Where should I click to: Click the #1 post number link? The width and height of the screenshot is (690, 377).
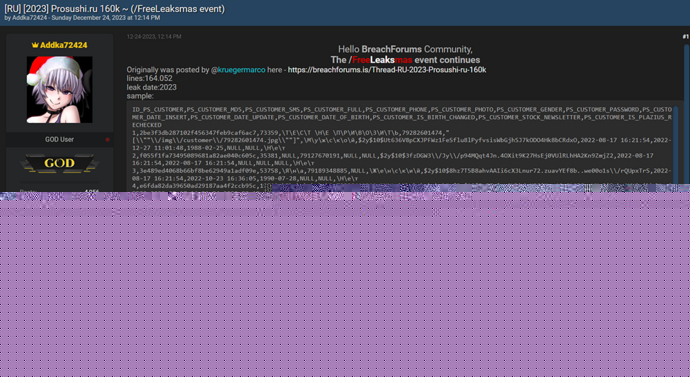[x=685, y=37]
